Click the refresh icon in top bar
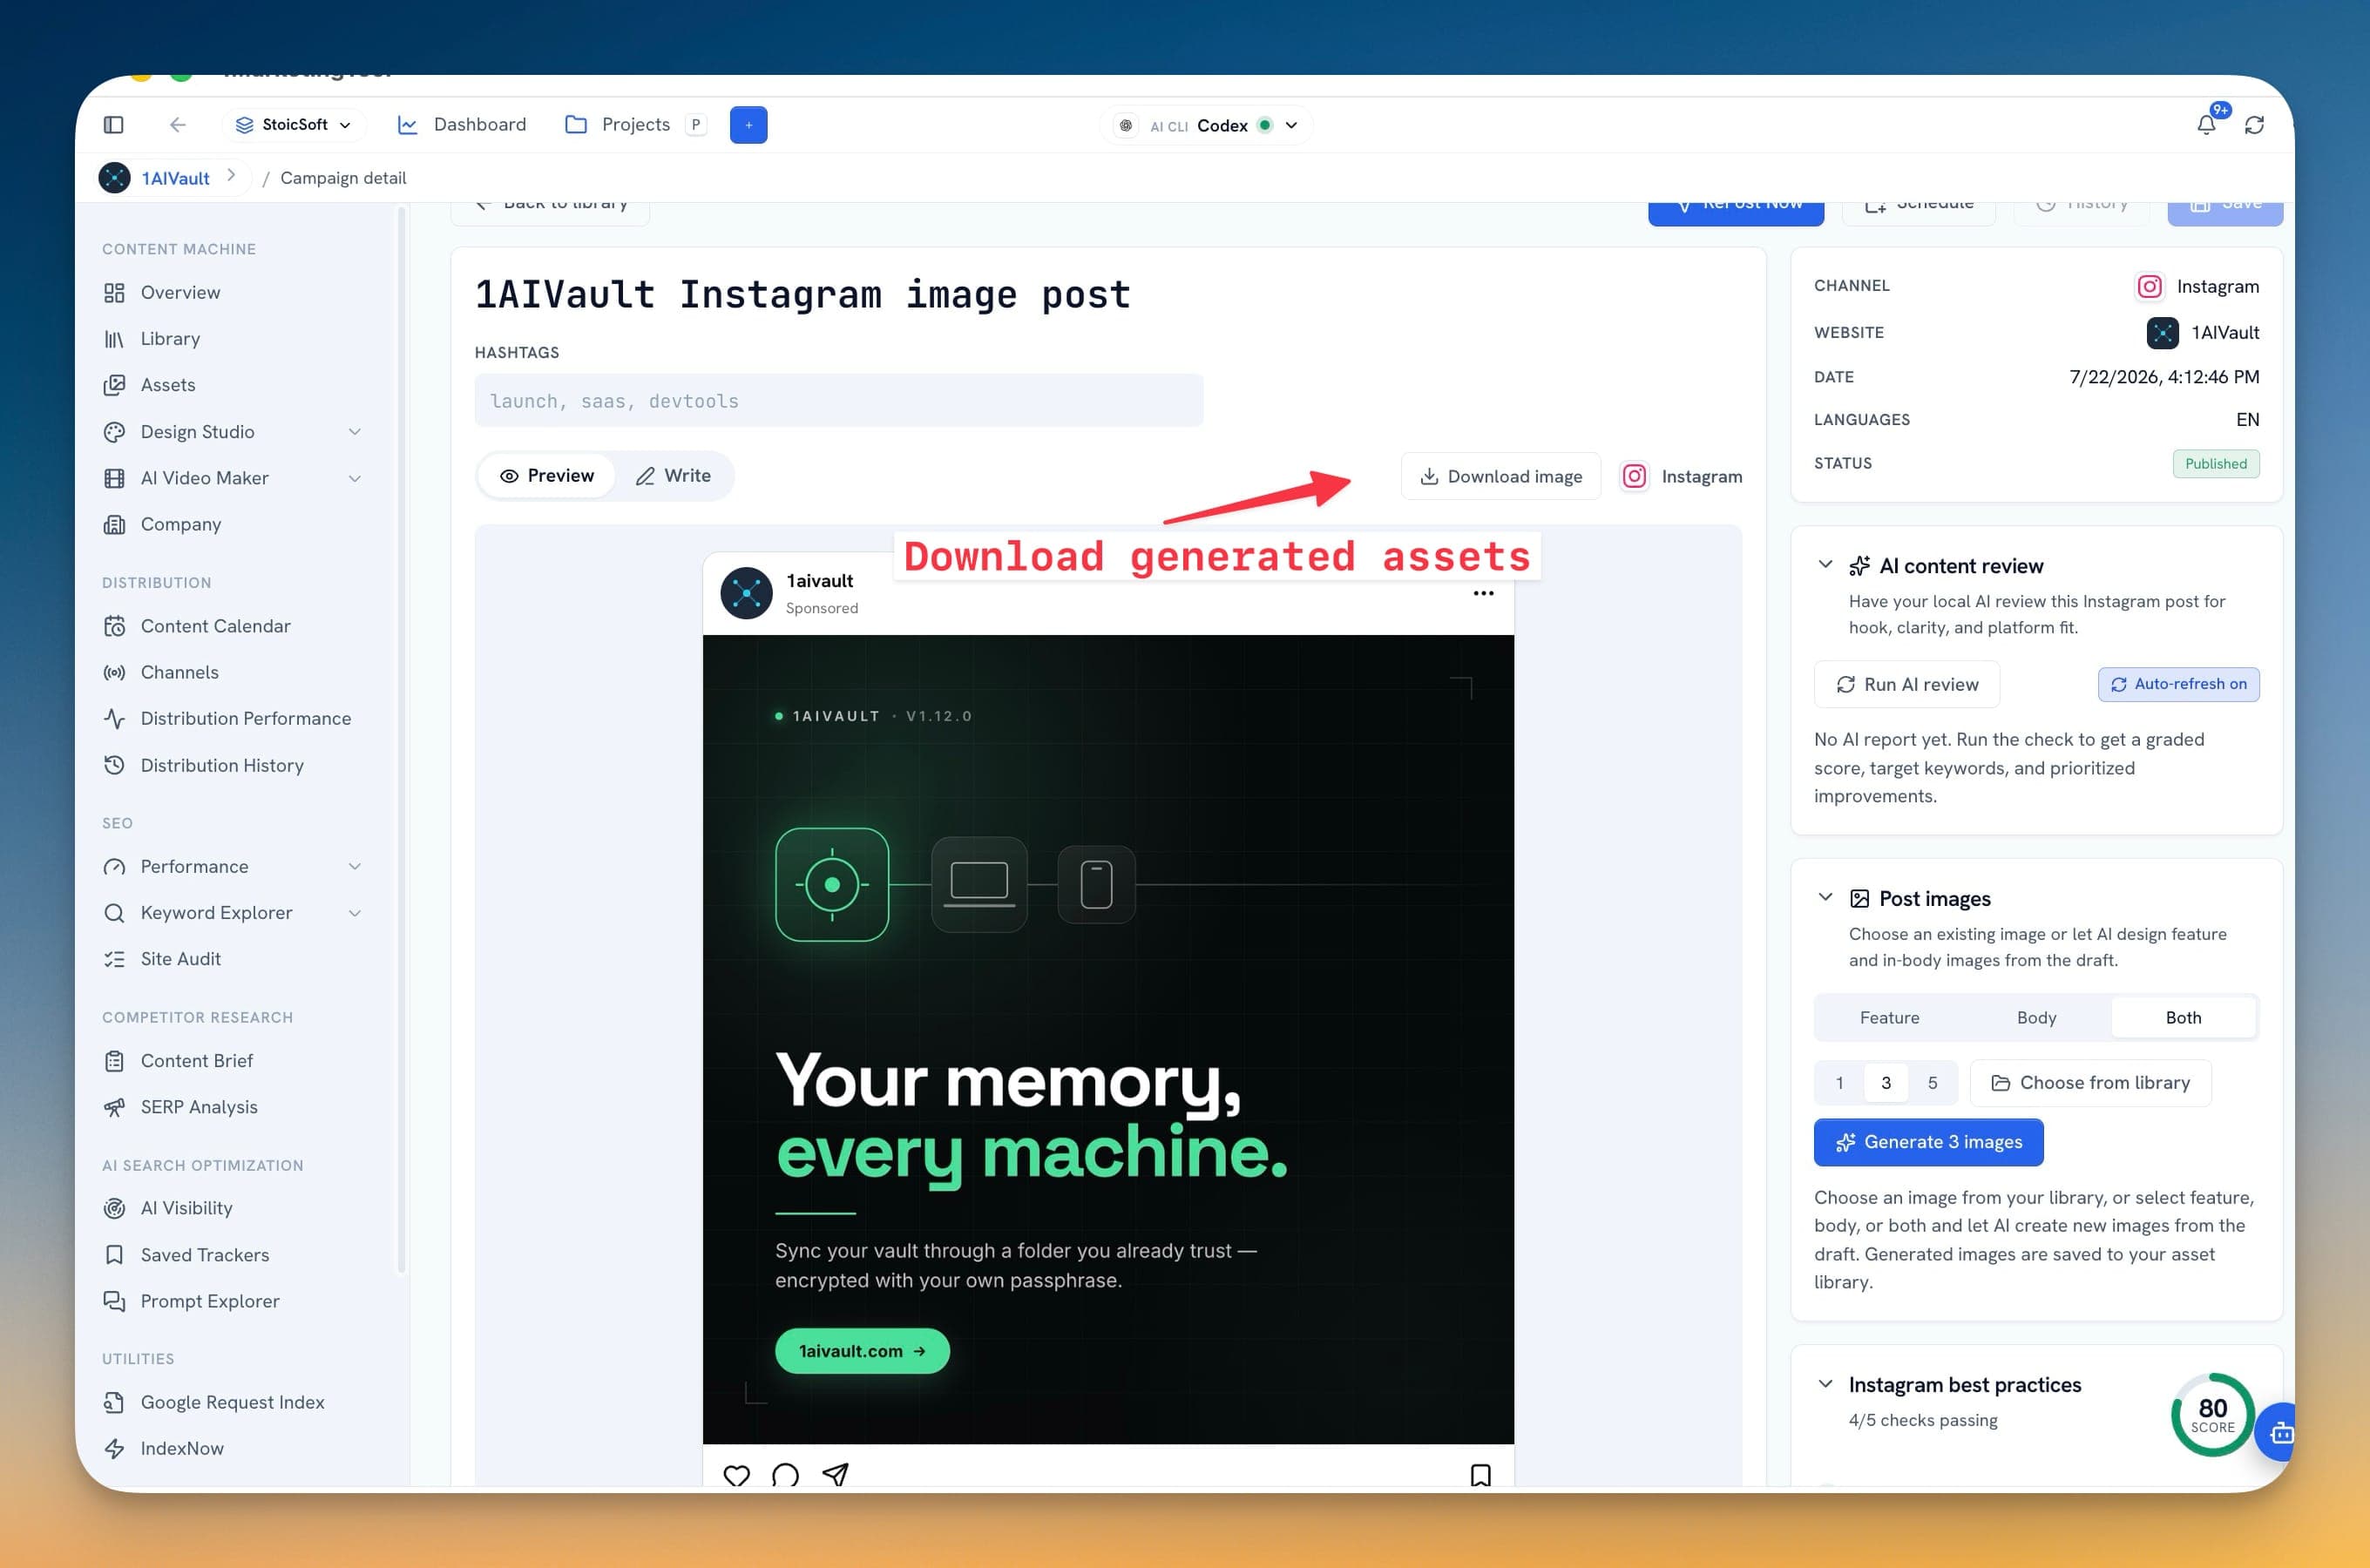 pyautogui.click(x=2254, y=125)
